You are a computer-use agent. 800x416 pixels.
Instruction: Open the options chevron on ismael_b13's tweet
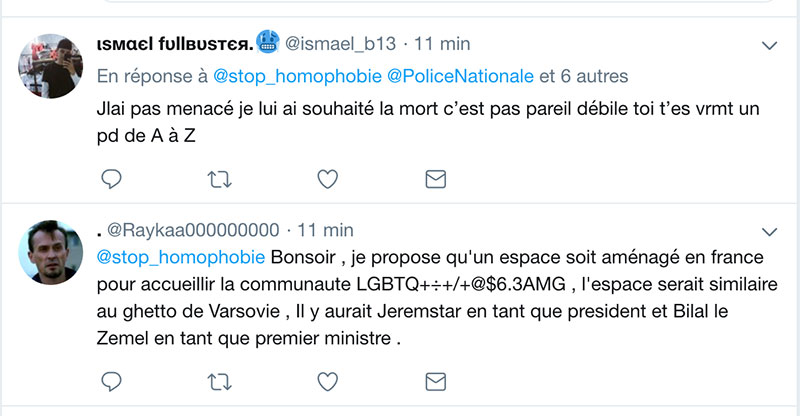coord(770,45)
